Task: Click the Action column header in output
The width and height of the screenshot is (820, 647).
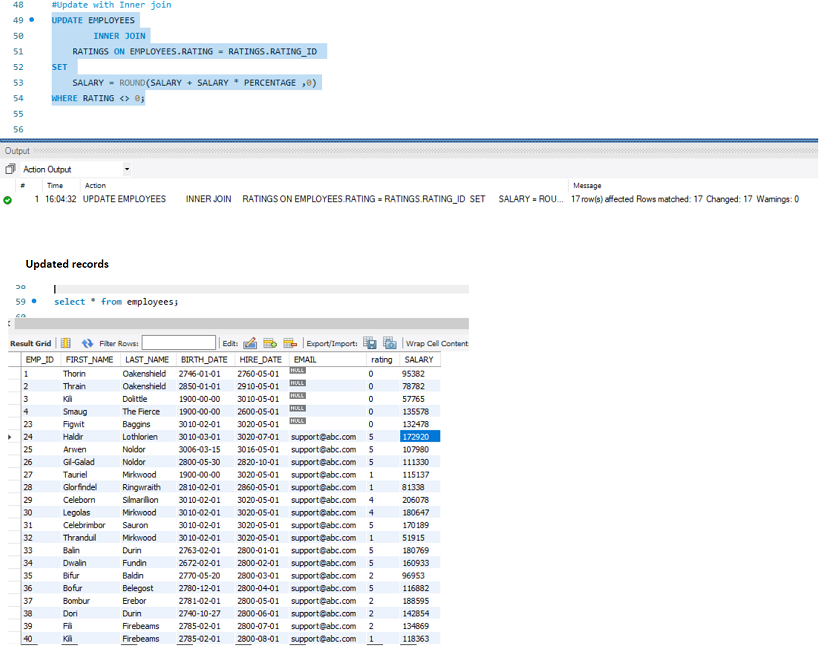Action: pyautogui.click(x=95, y=186)
